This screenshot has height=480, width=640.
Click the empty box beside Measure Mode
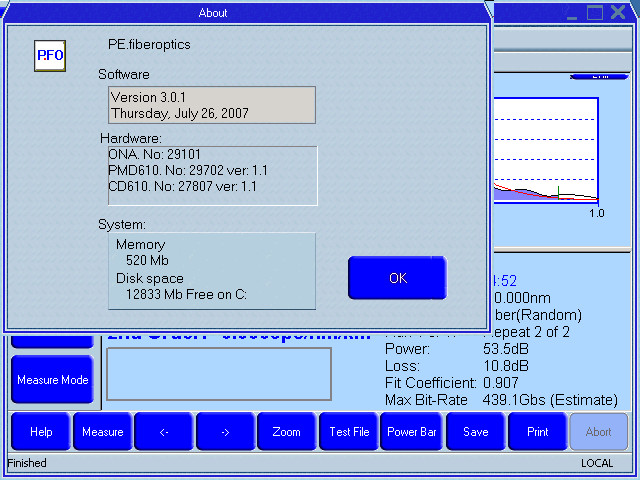pos(219,374)
